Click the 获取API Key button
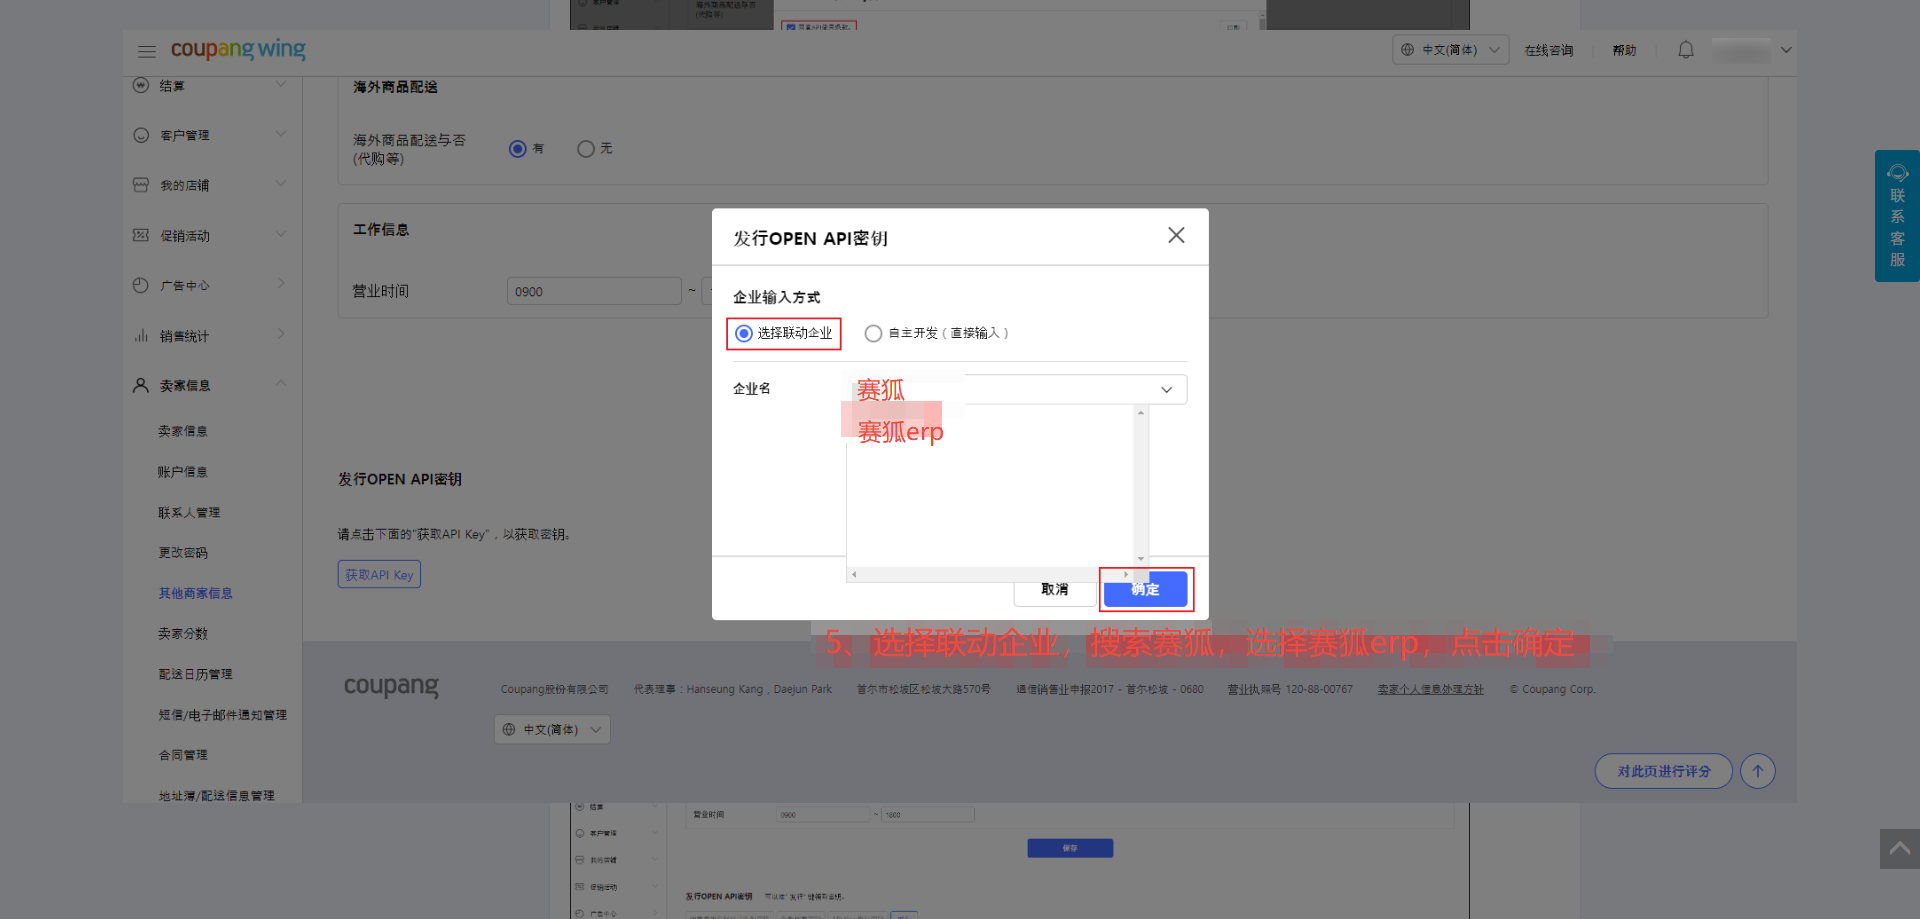Image resolution: width=1920 pixels, height=919 pixels. click(x=379, y=575)
